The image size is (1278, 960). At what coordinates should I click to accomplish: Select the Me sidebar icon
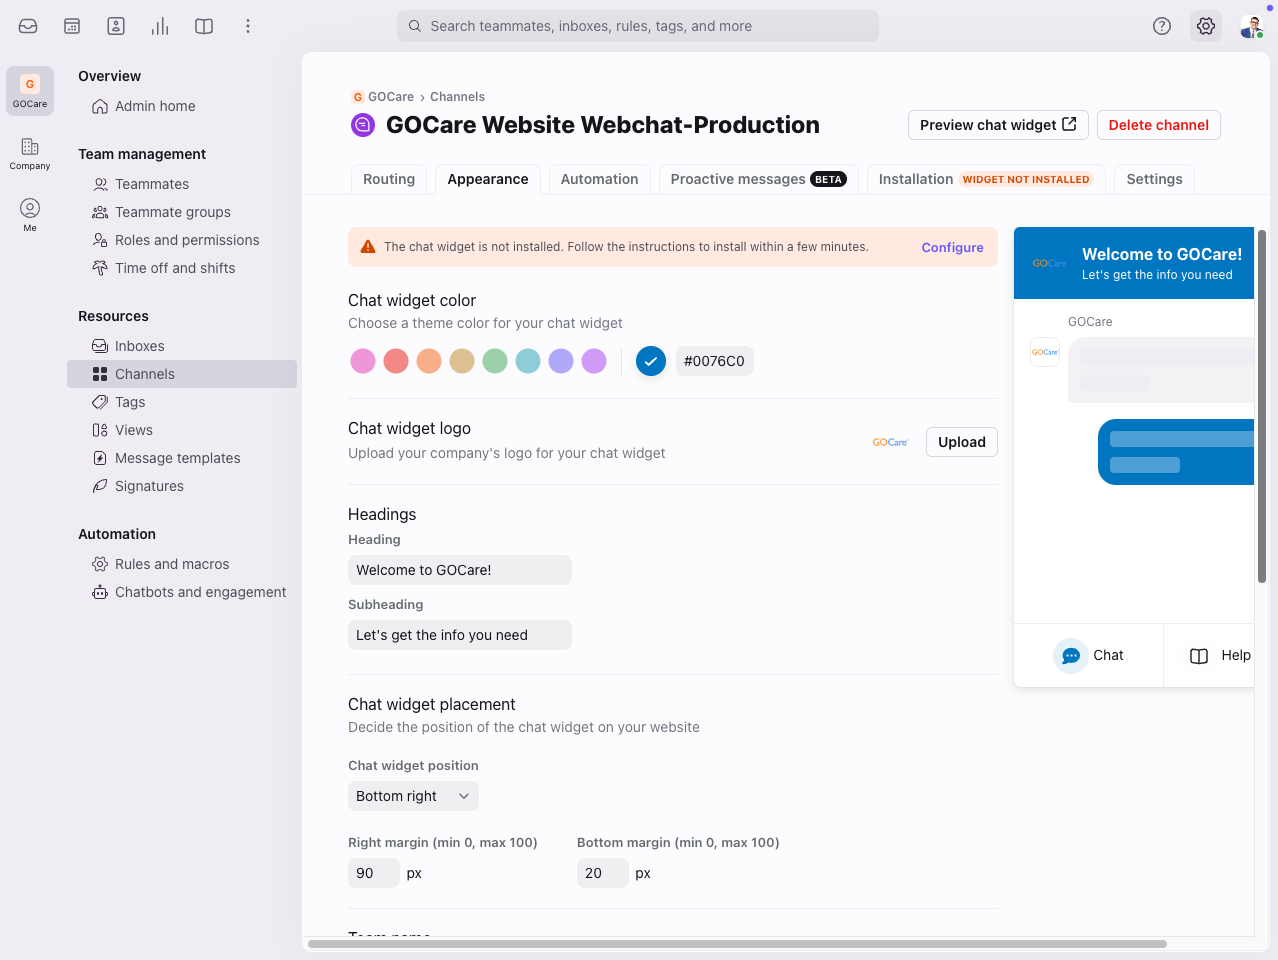[30, 215]
